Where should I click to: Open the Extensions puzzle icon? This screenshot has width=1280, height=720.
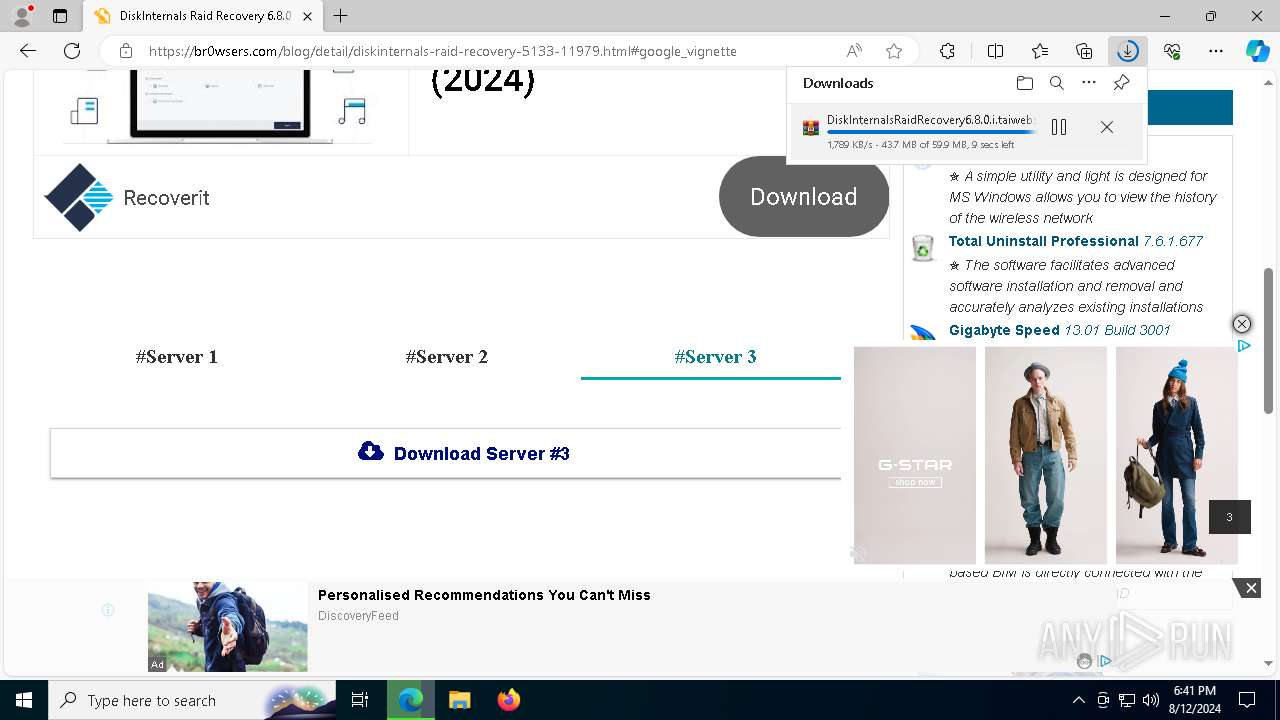pyautogui.click(x=947, y=51)
